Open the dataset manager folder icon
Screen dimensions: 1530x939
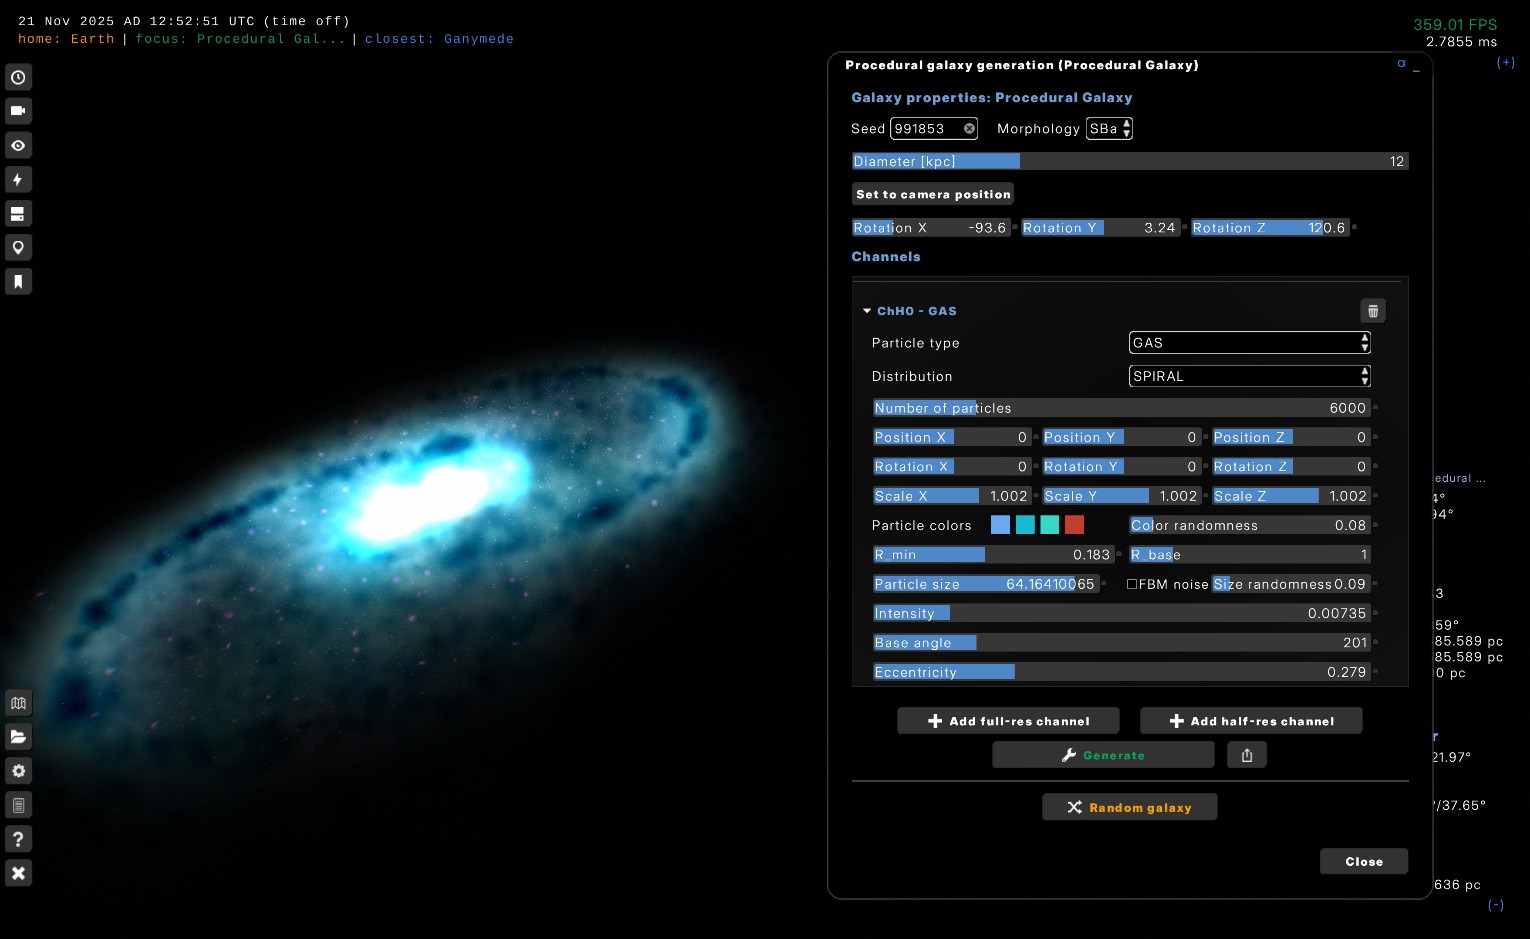18,737
